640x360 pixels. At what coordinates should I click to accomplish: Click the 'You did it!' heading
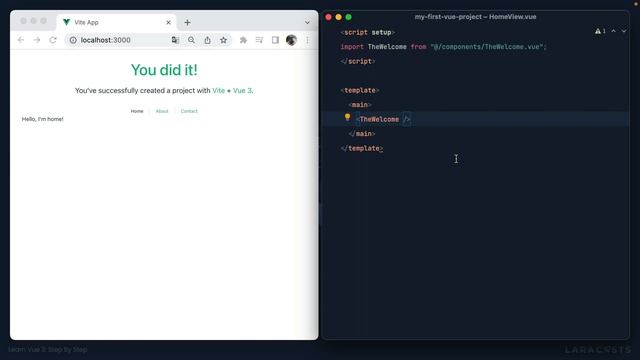164,70
